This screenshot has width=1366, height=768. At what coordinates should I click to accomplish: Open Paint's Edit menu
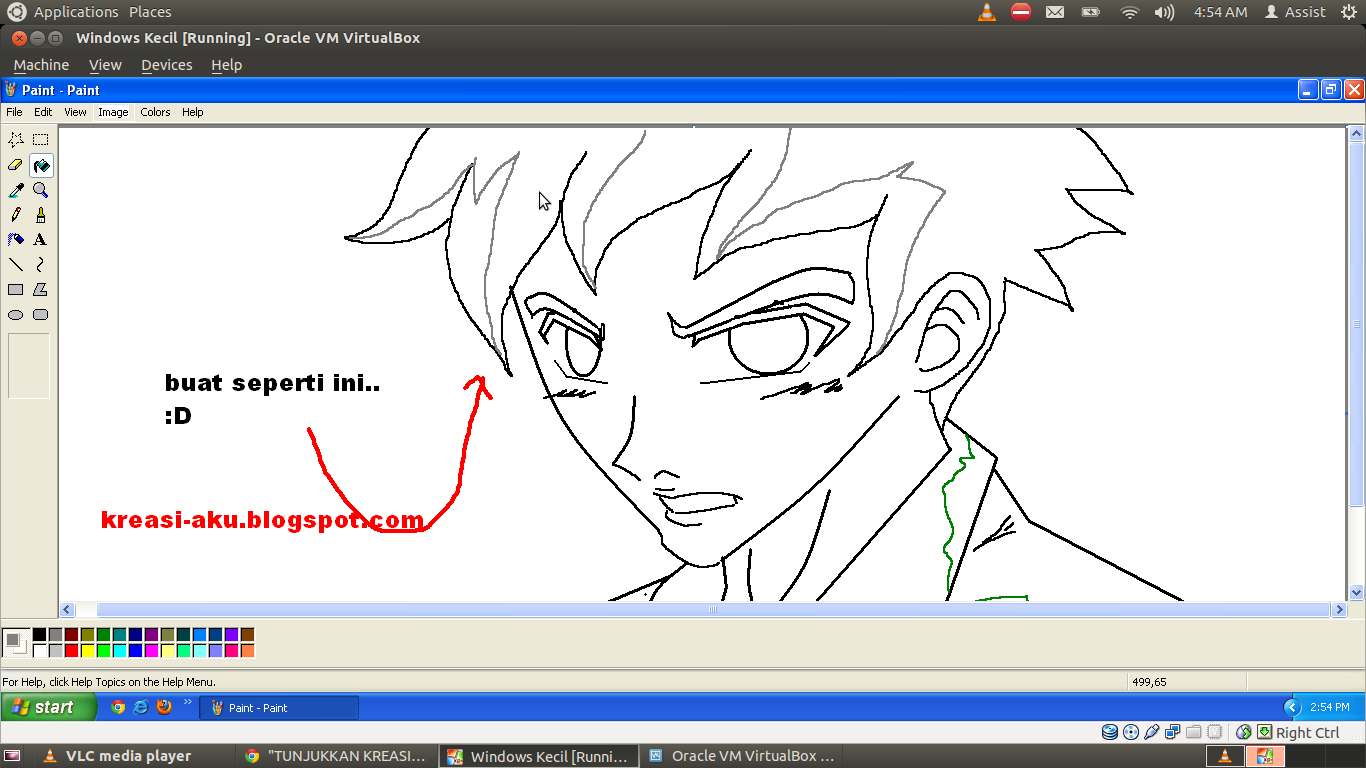click(x=43, y=112)
